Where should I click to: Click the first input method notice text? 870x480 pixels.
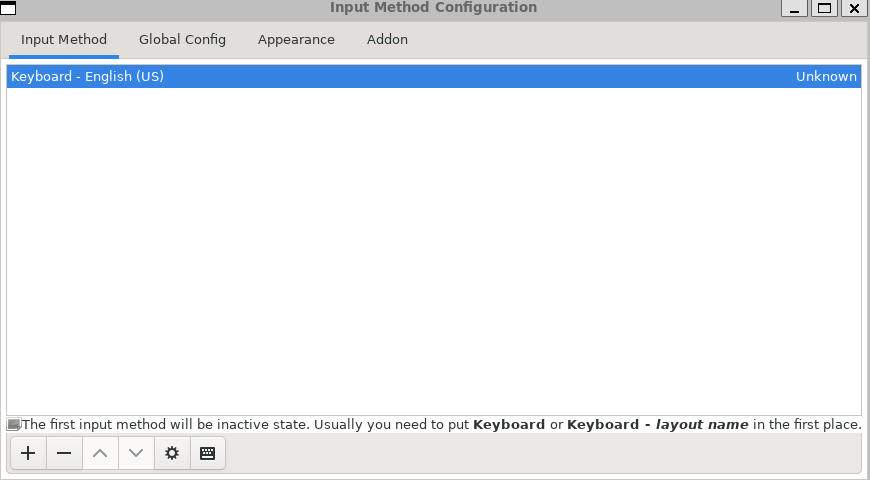pos(440,425)
